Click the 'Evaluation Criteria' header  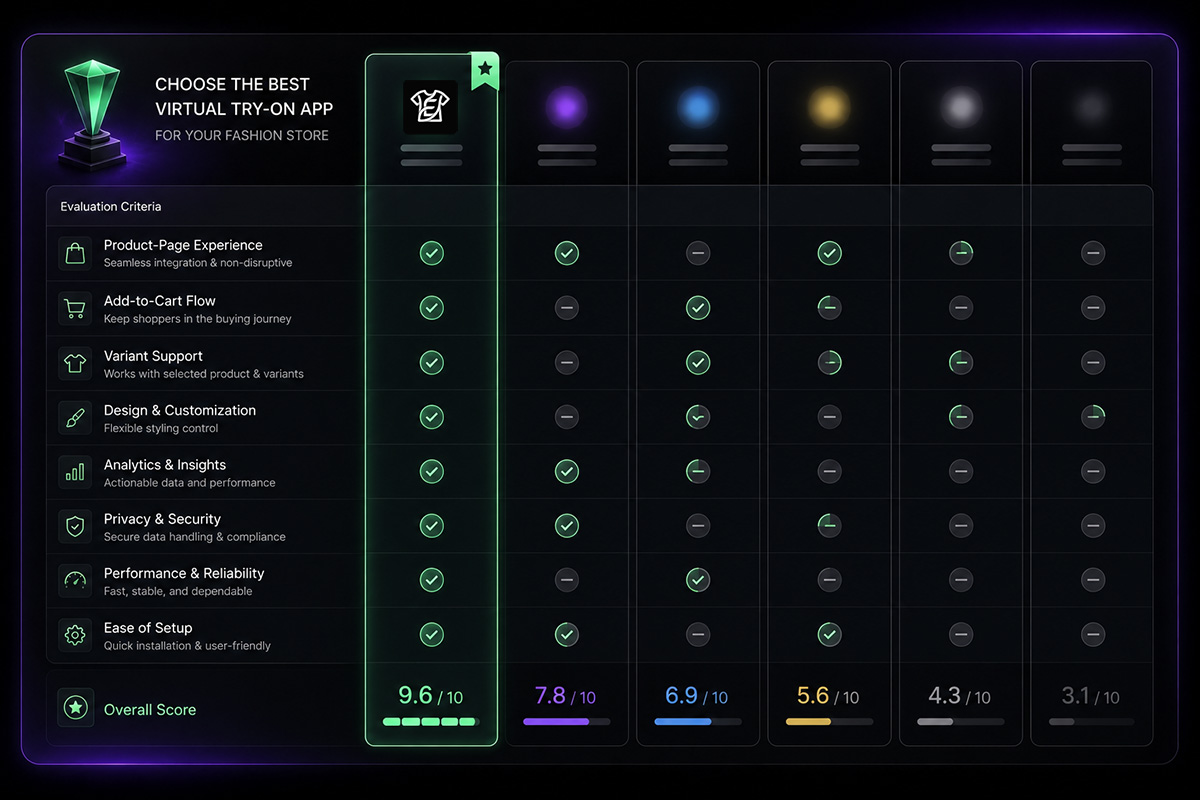(111, 207)
